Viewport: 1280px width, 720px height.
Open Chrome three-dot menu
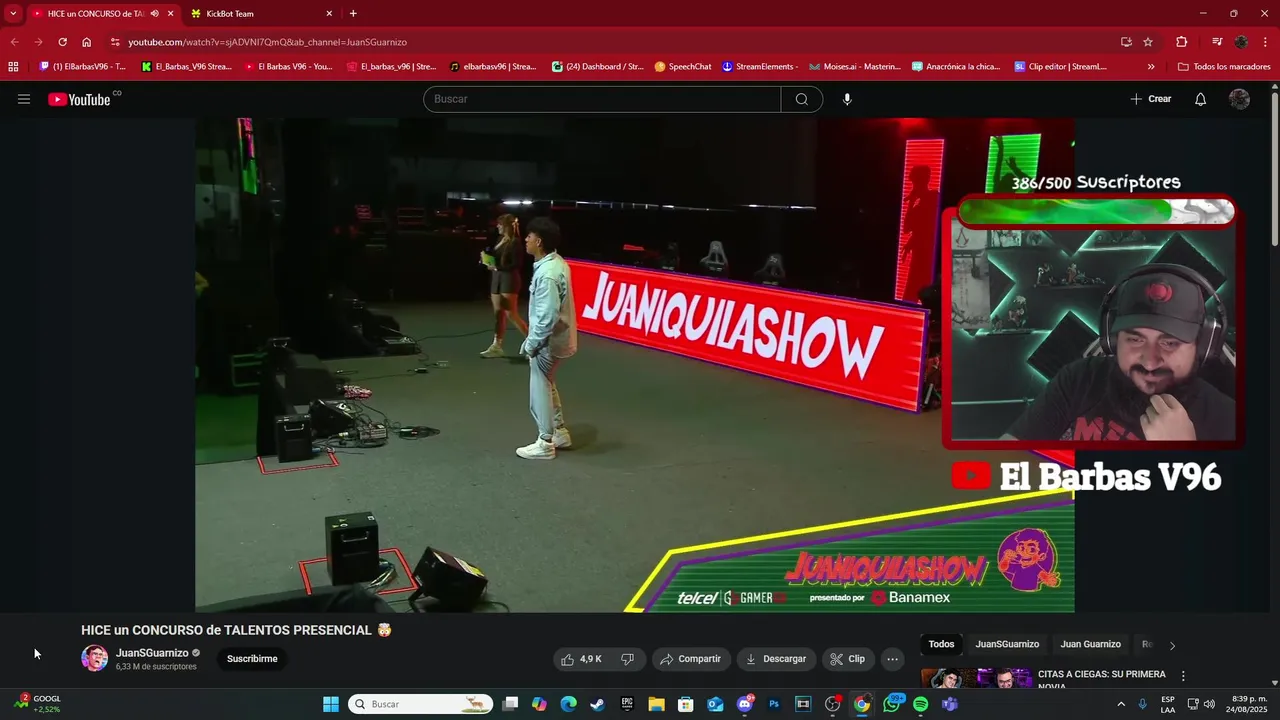coord(1266,42)
